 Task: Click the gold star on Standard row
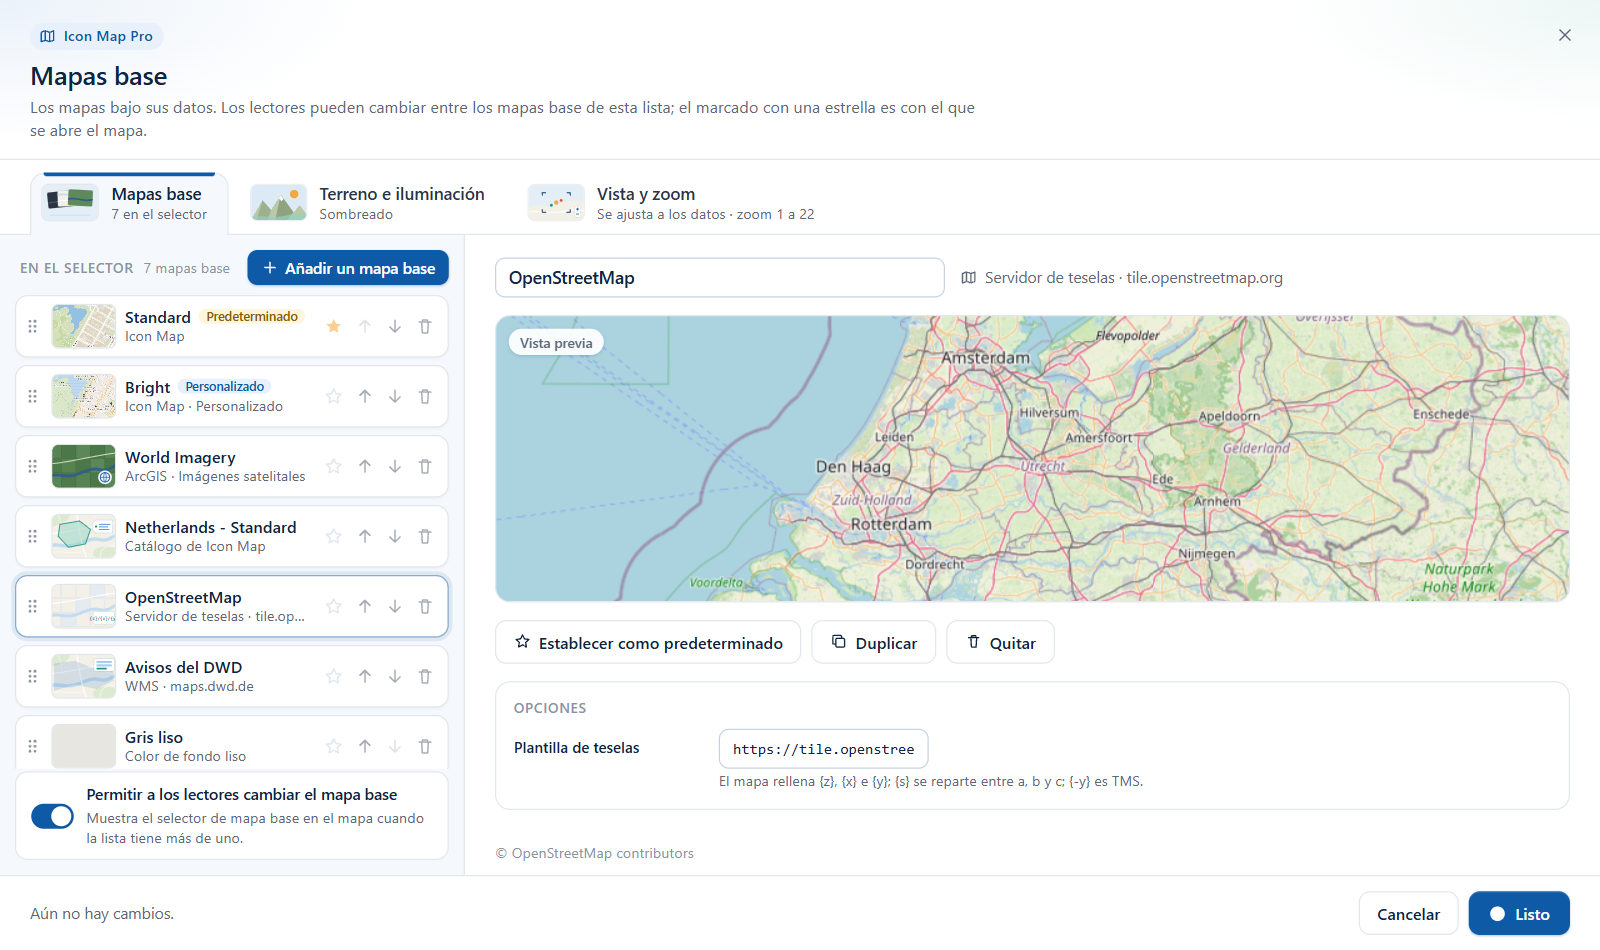coord(334,326)
